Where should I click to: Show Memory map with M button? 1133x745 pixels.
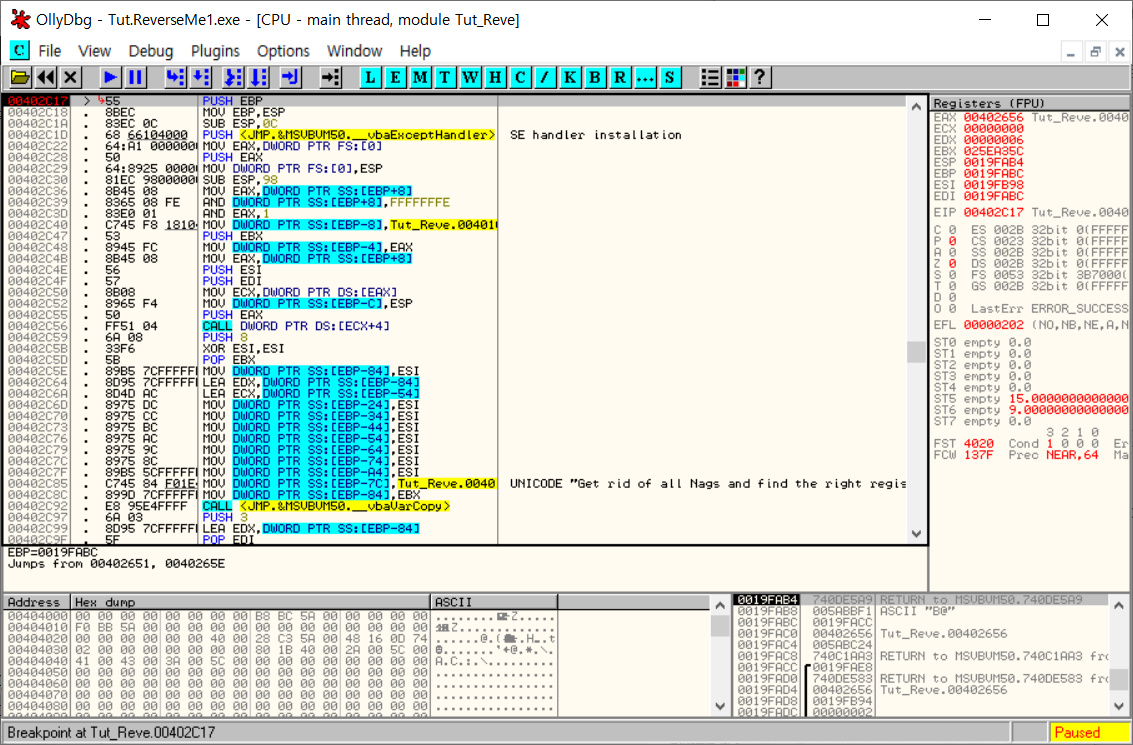coord(421,77)
